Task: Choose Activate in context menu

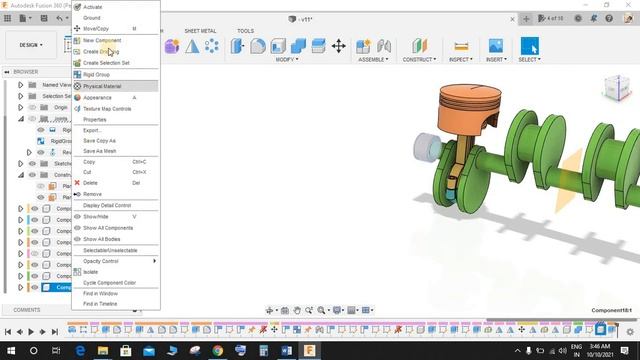Action: click(116, 7)
